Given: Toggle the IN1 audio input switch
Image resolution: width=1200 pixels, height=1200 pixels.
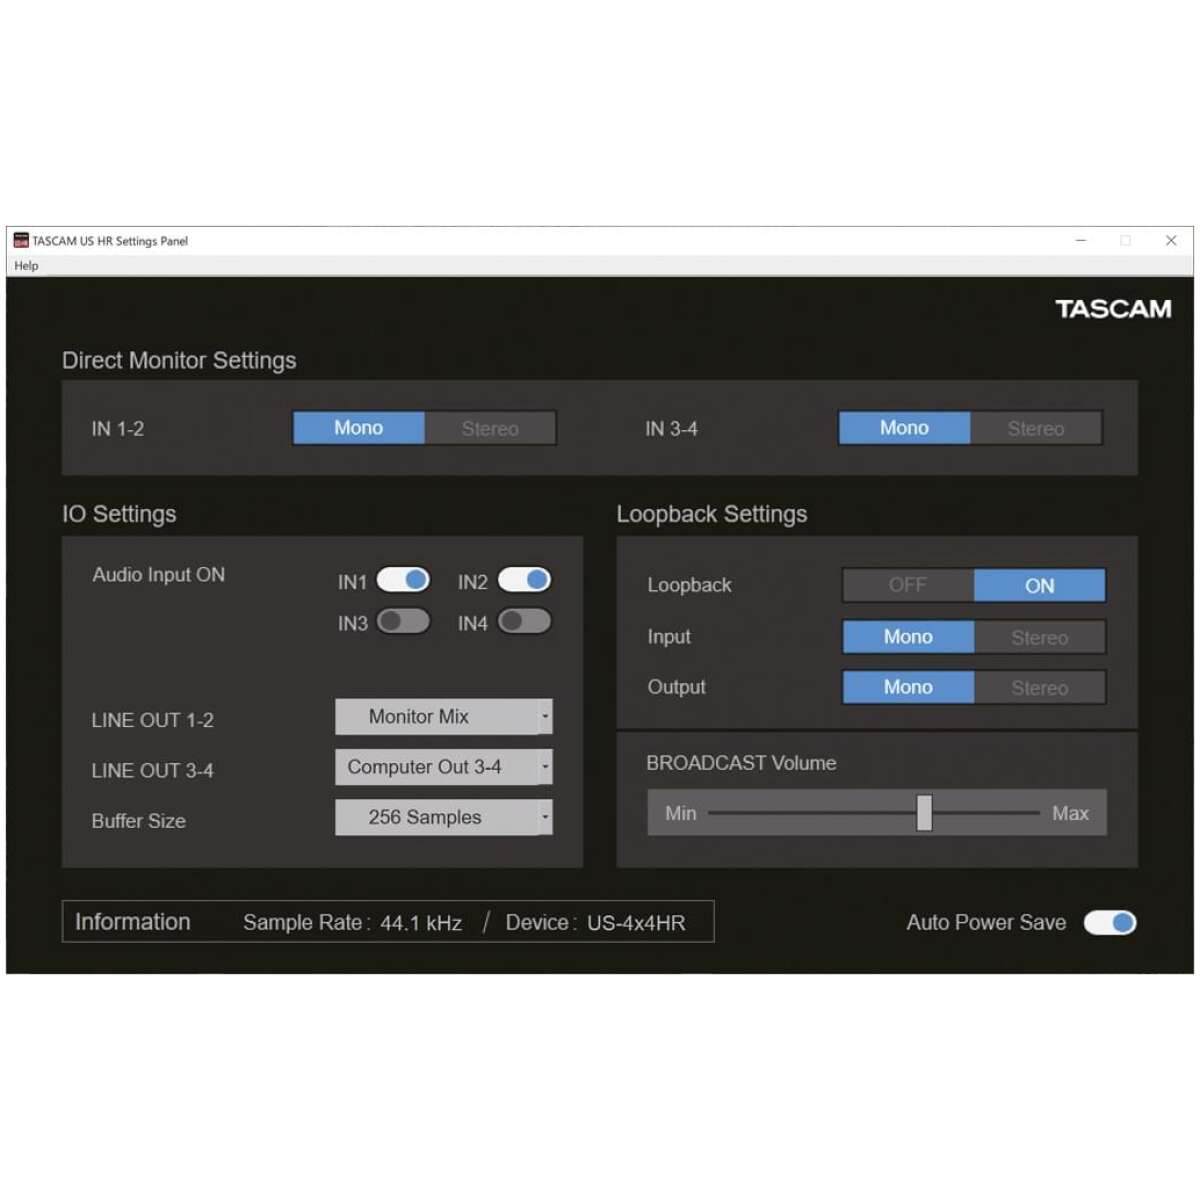Looking at the screenshot, I should (403, 580).
